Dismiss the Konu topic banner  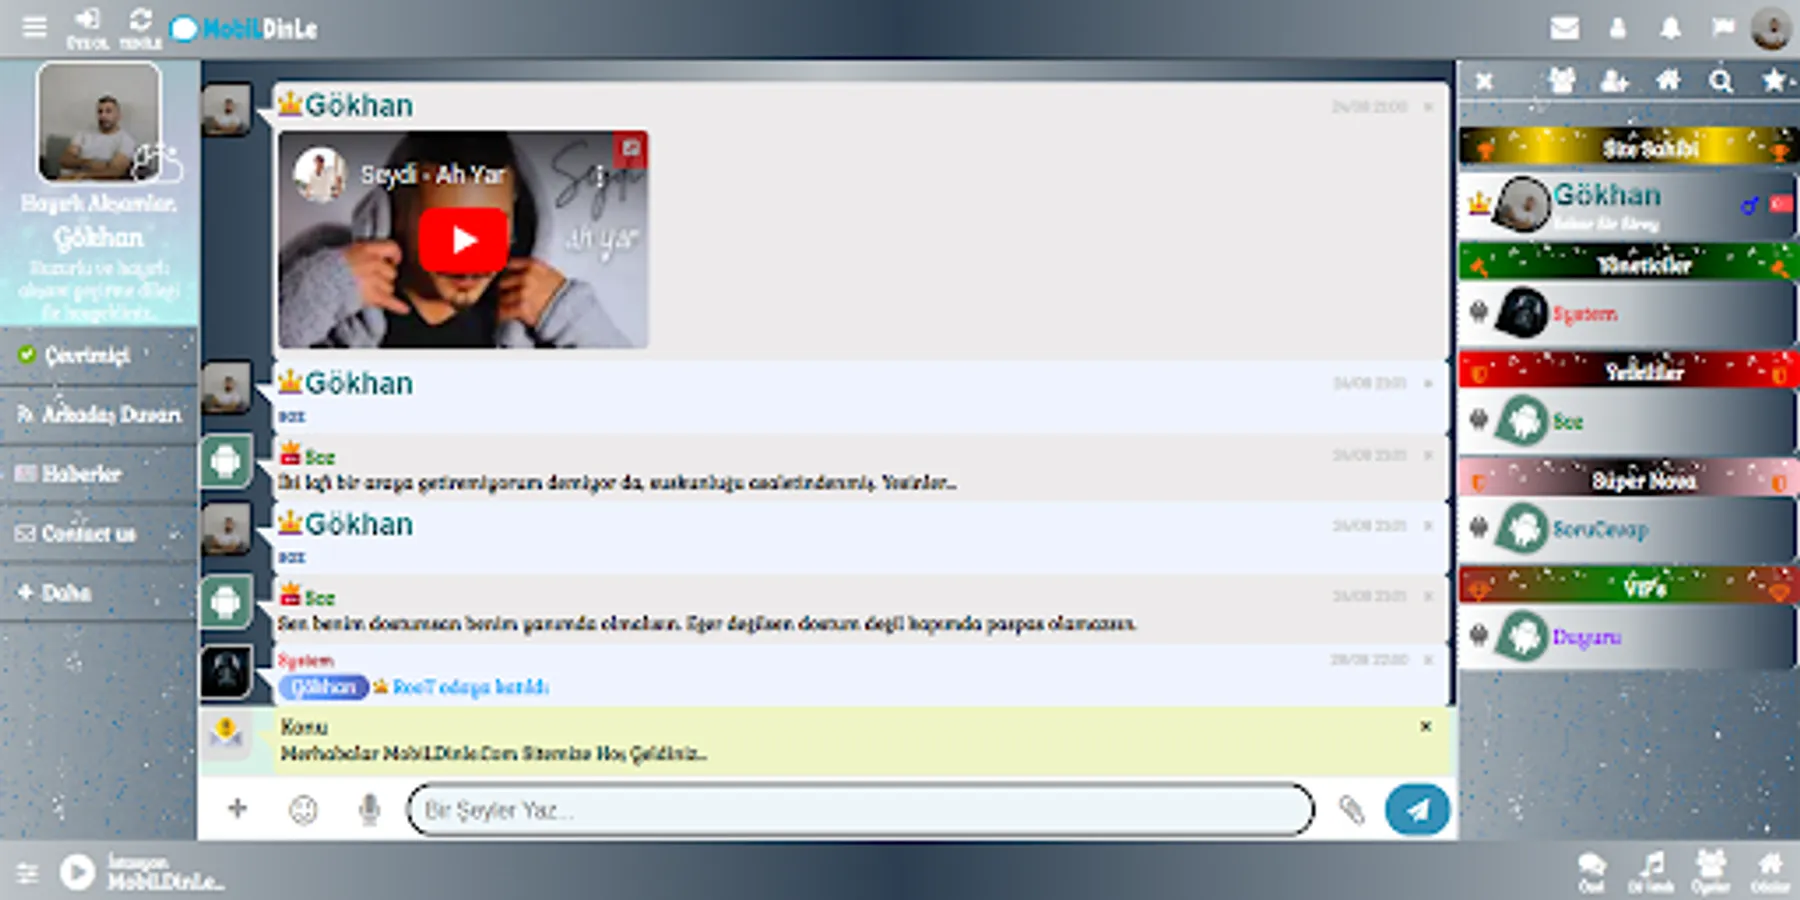(1426, 726)
